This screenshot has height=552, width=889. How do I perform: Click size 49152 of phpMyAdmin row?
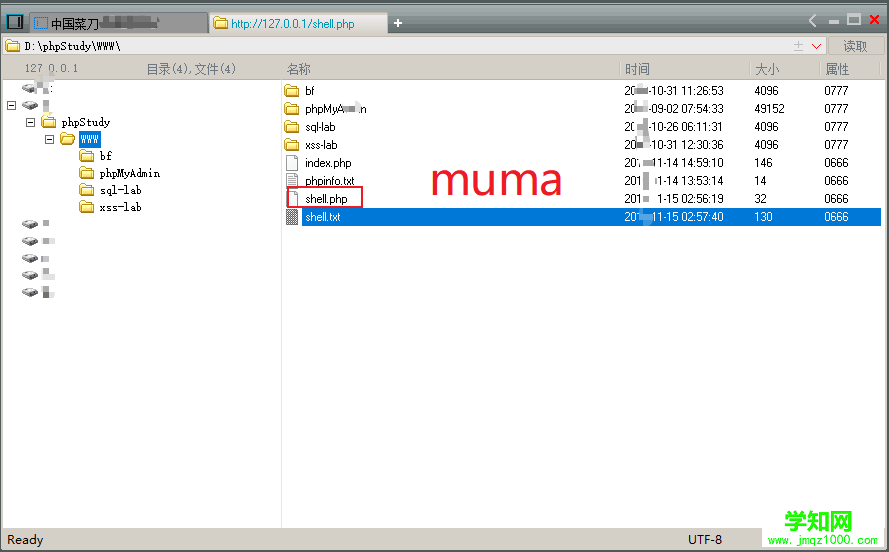pyautogui.click(x=769, y=109)
